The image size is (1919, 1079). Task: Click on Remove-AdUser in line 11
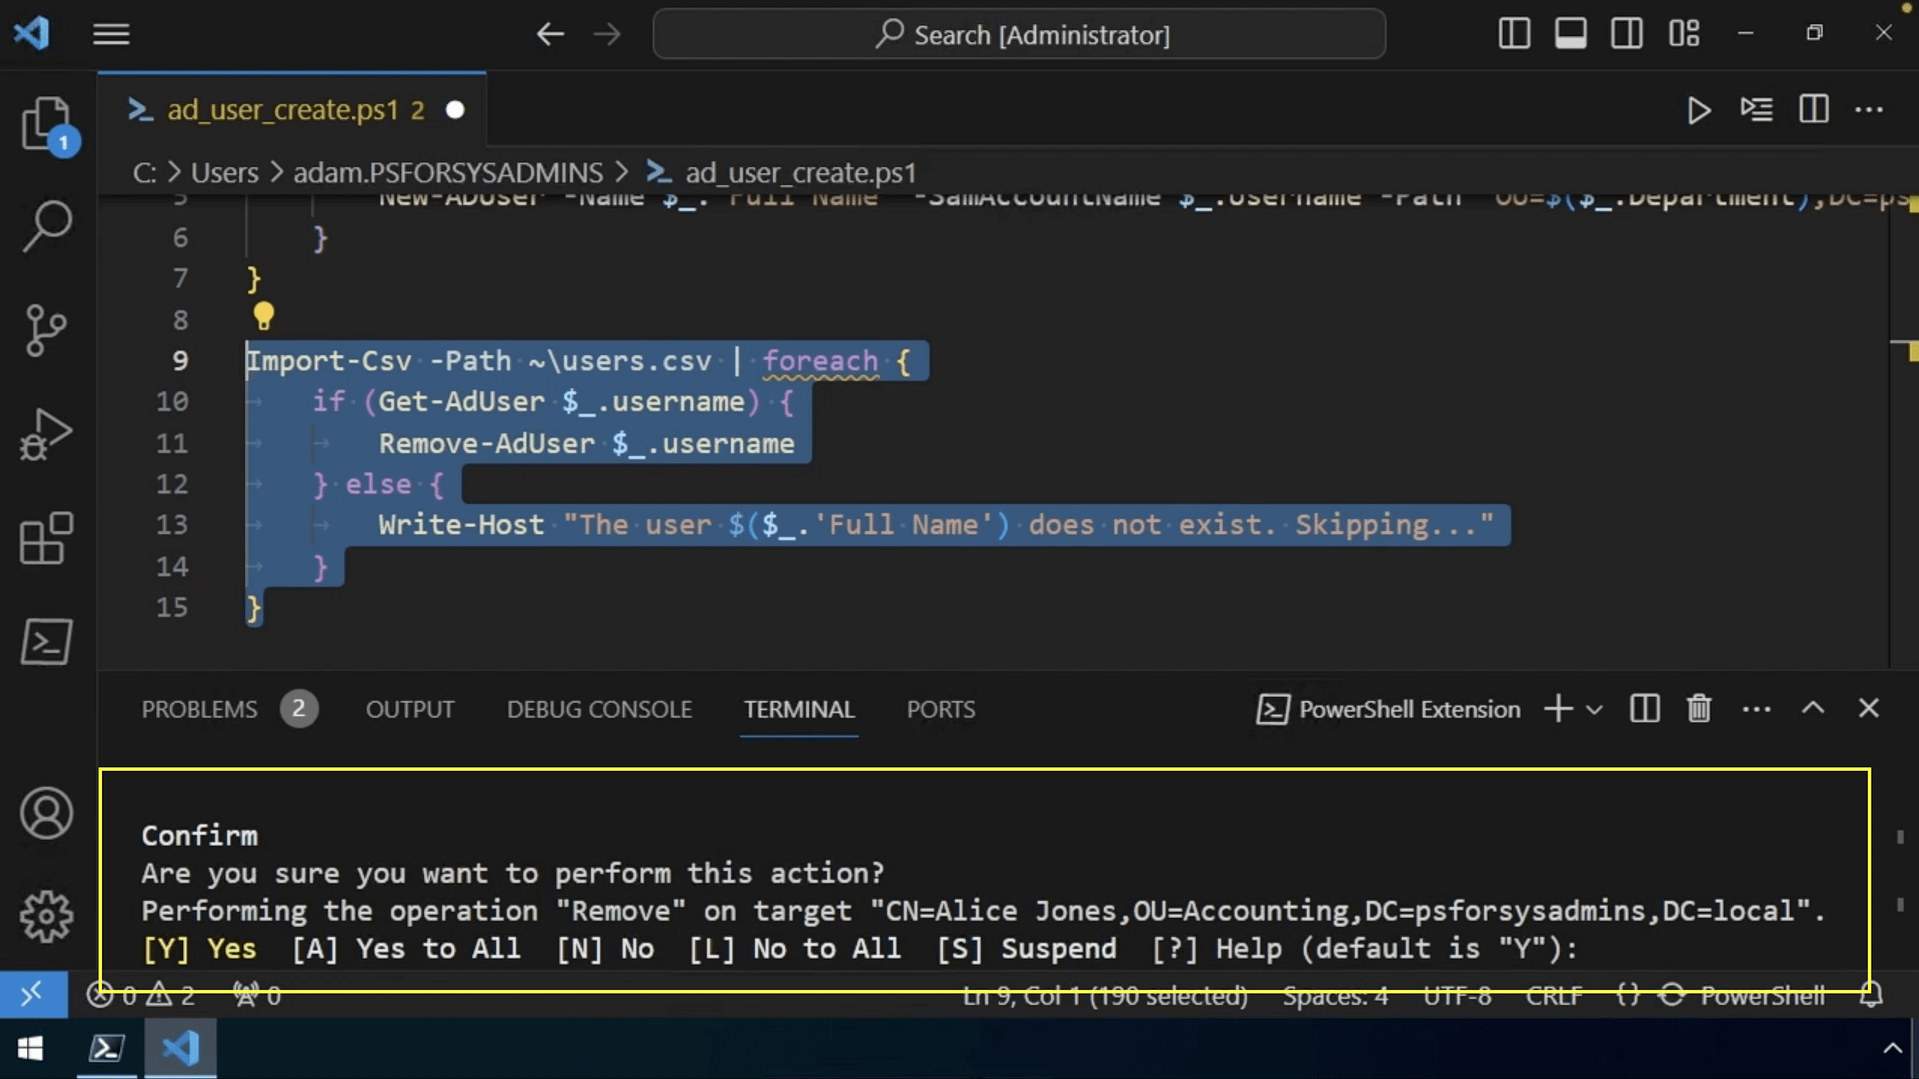[486, 443]
